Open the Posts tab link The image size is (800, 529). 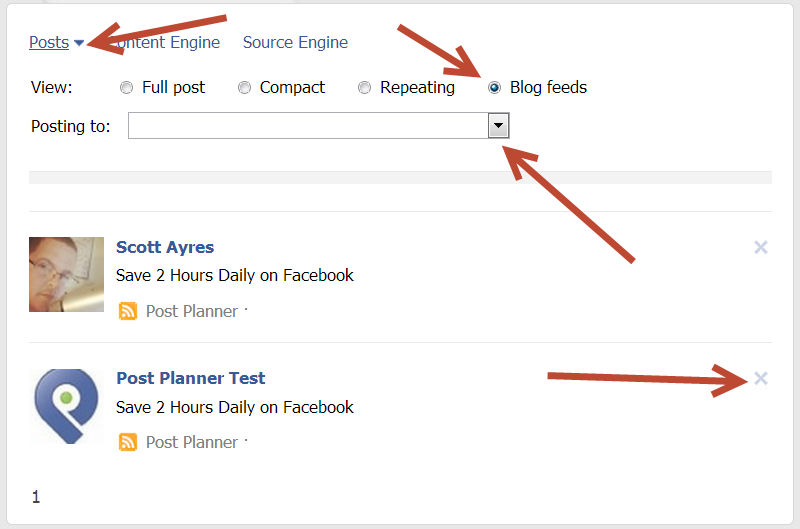[48, 43]
